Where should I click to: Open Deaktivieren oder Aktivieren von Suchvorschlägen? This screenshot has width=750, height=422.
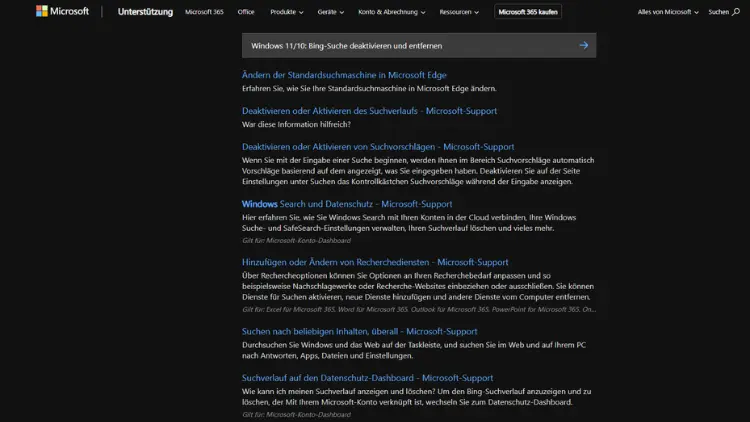[x=378, y=146]
